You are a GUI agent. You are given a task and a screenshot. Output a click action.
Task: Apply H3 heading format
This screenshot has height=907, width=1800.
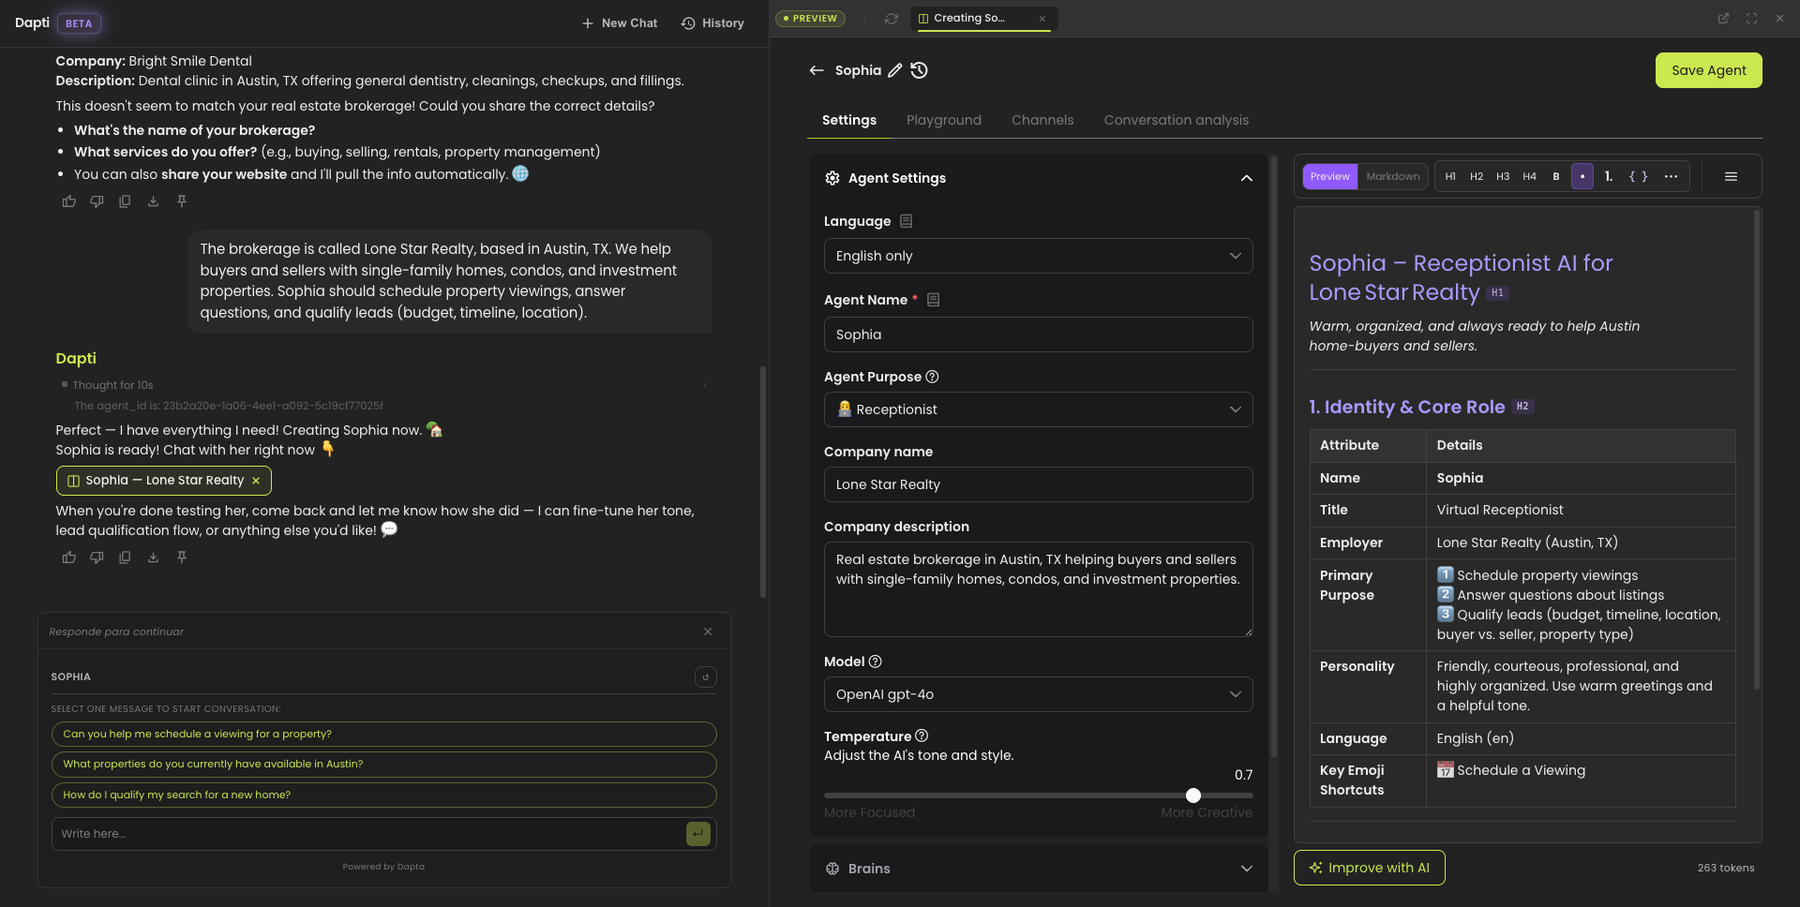tap(1503, 176)
